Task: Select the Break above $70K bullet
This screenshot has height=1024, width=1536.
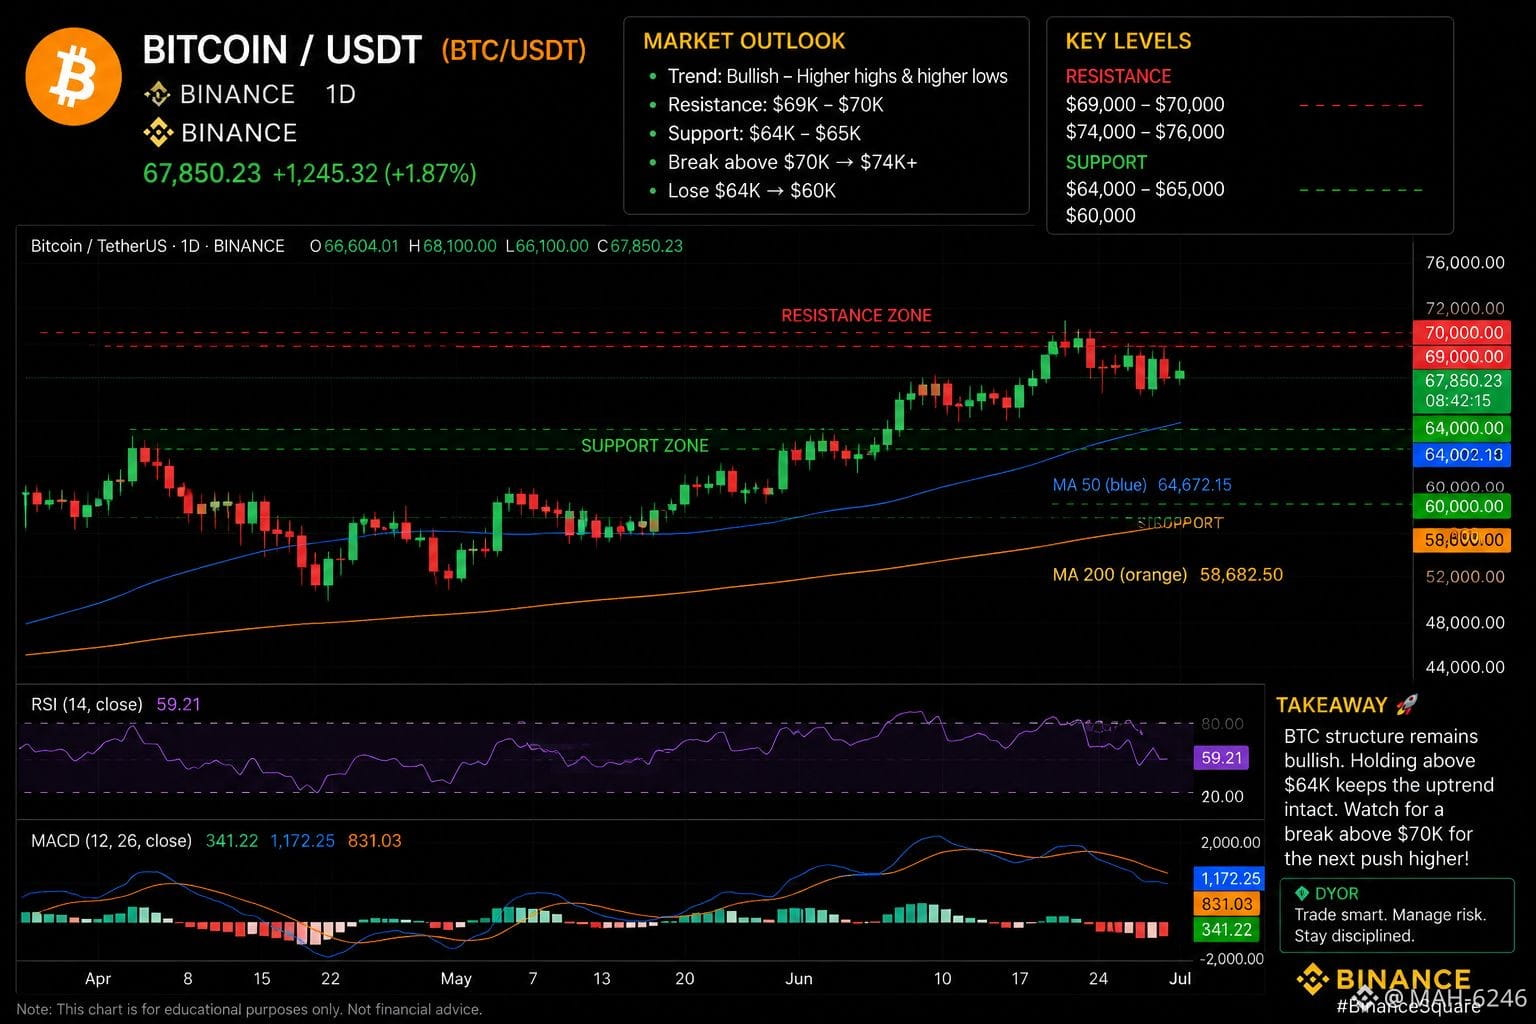Action: click(x=792, y=162)
